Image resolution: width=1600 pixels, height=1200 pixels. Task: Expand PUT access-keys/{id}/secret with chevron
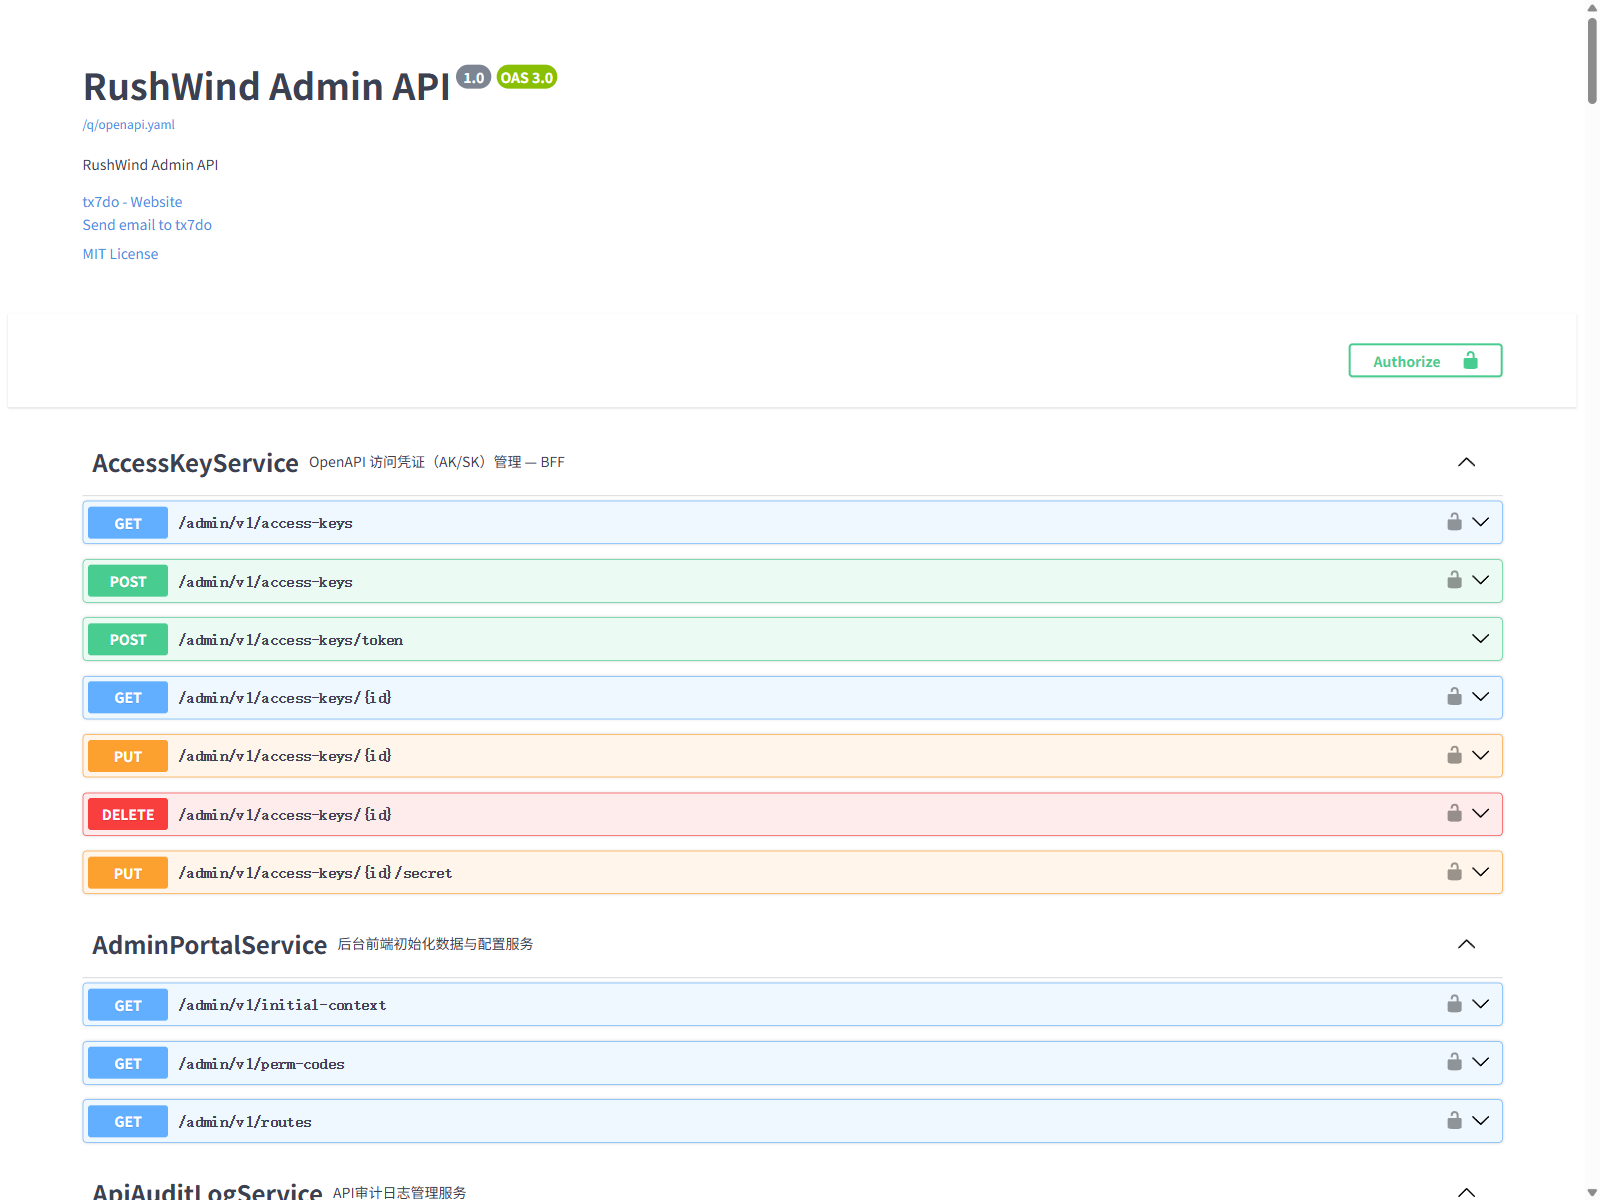tap(1481, 872)
